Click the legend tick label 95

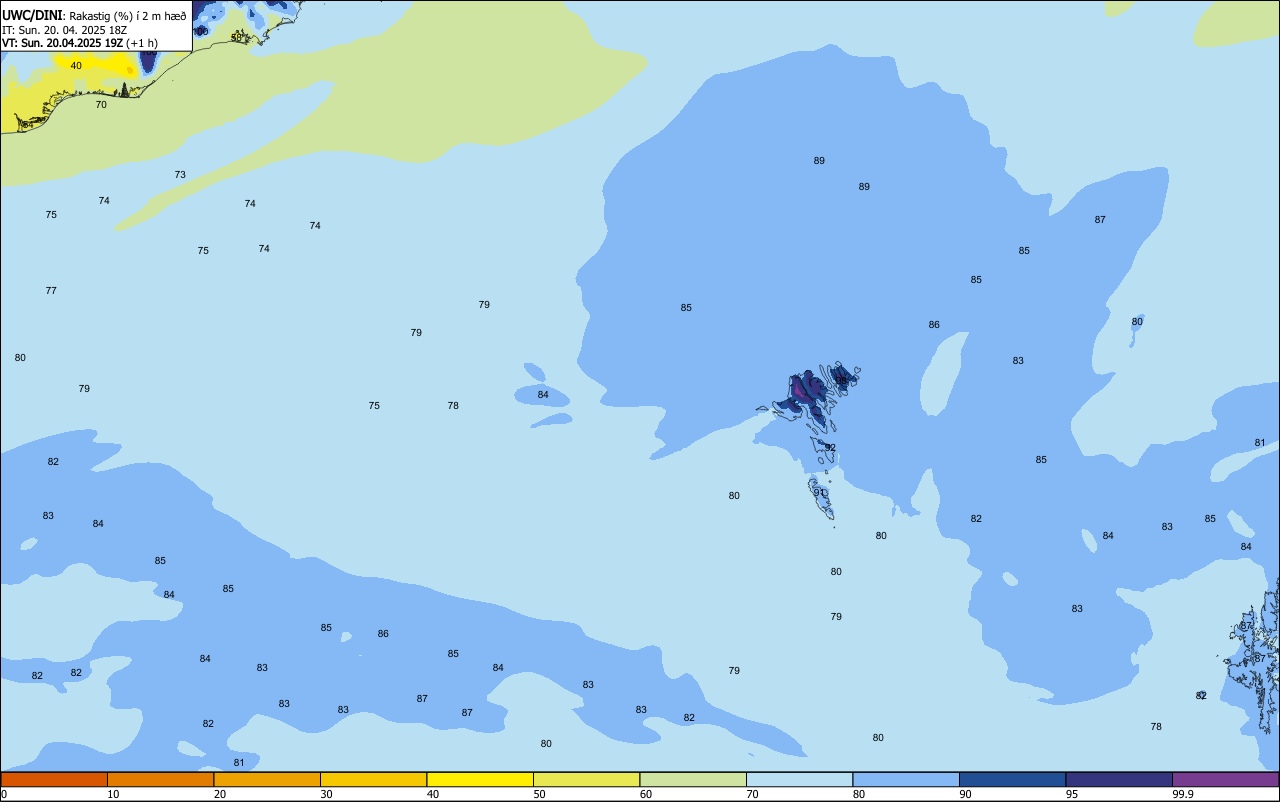coord(1072,794)
